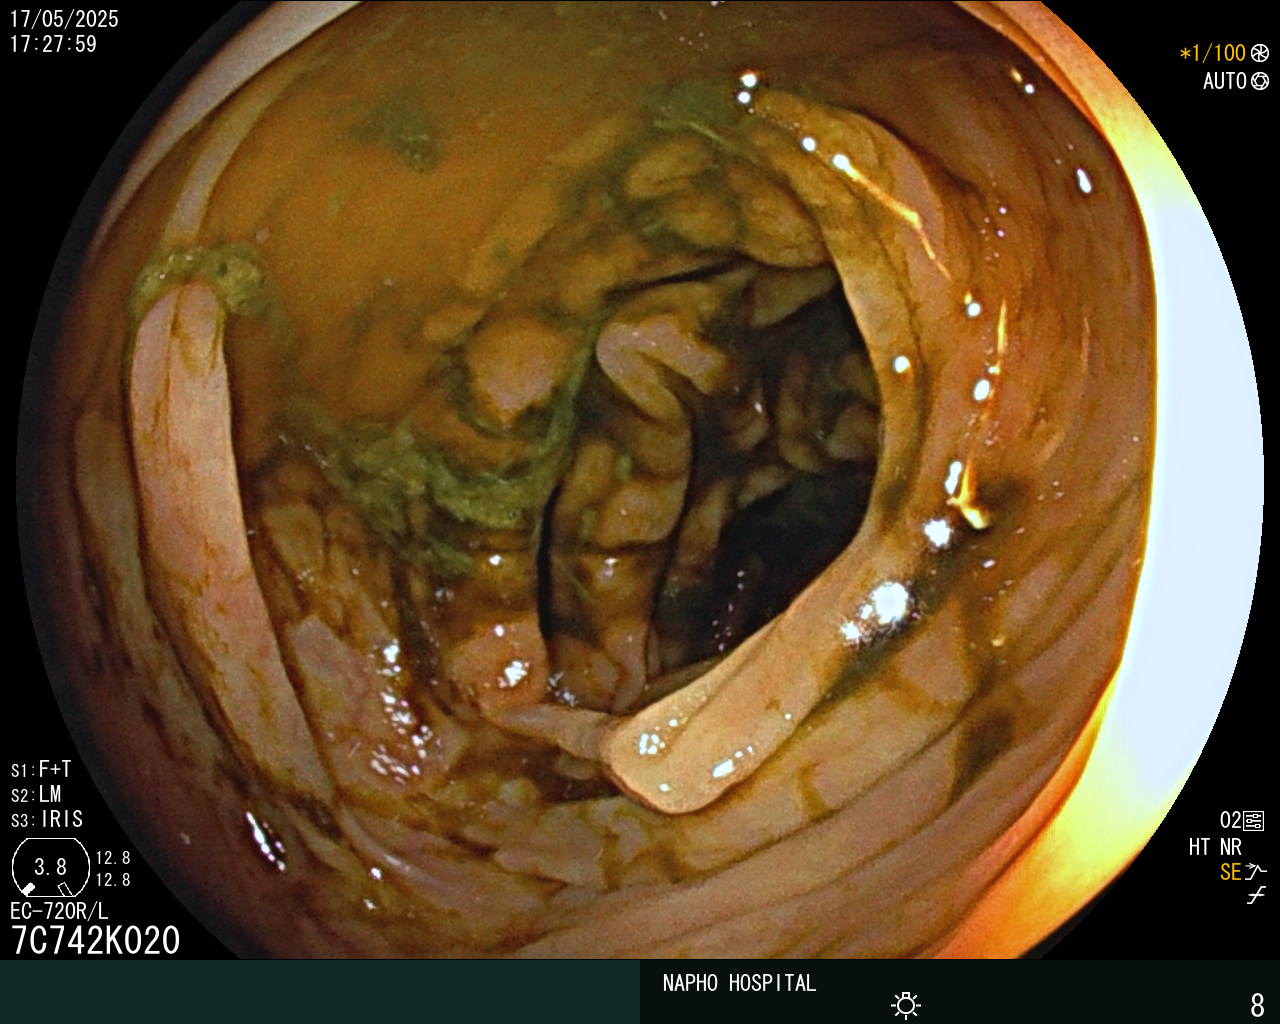Click the S3:IRIS switch label
1280x1024 pixels.
click(47, 819)
